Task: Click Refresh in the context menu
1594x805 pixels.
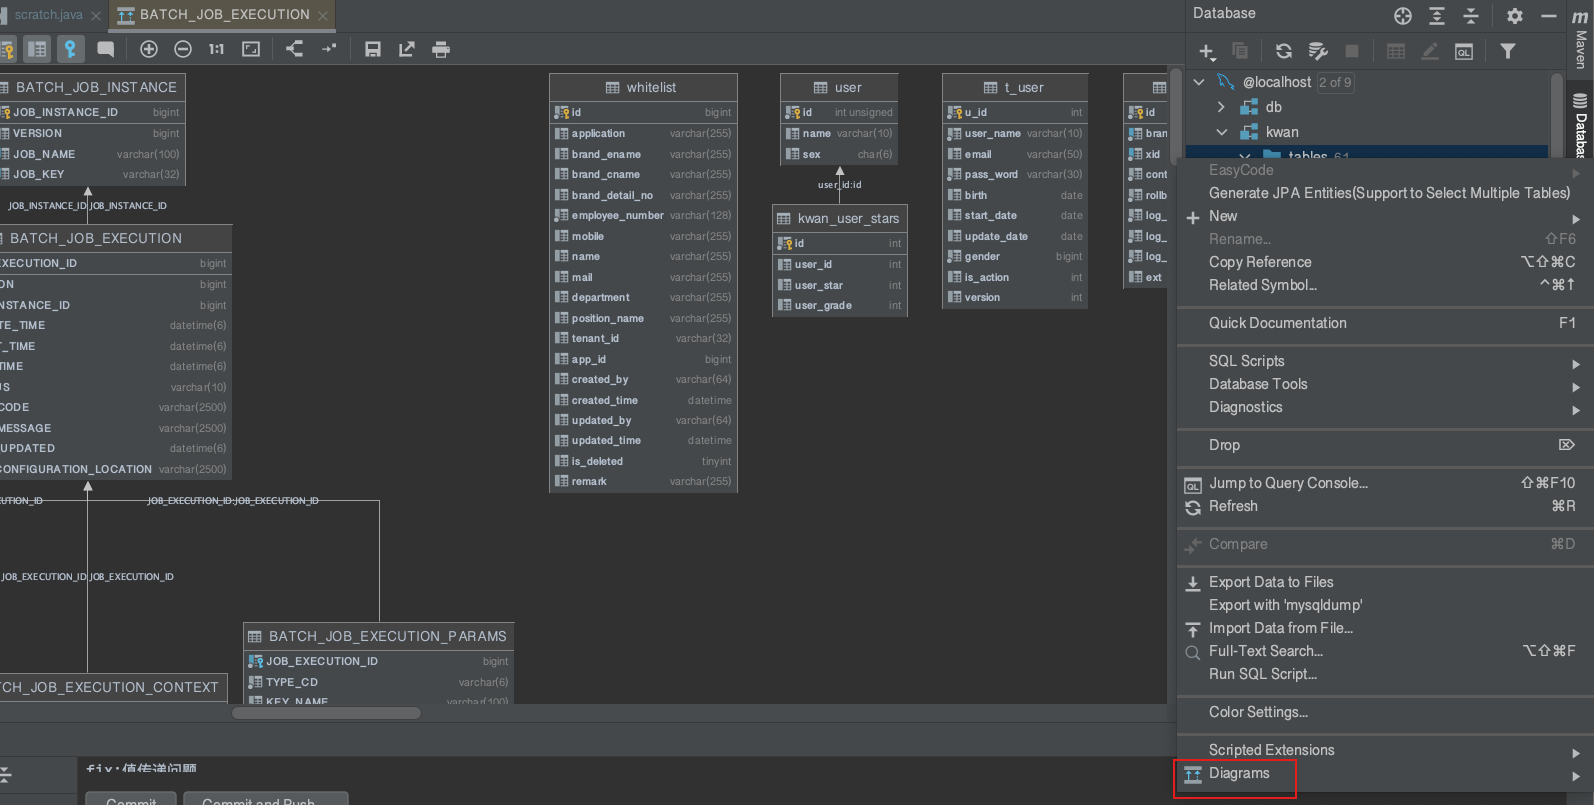Action: point(1385,506)
